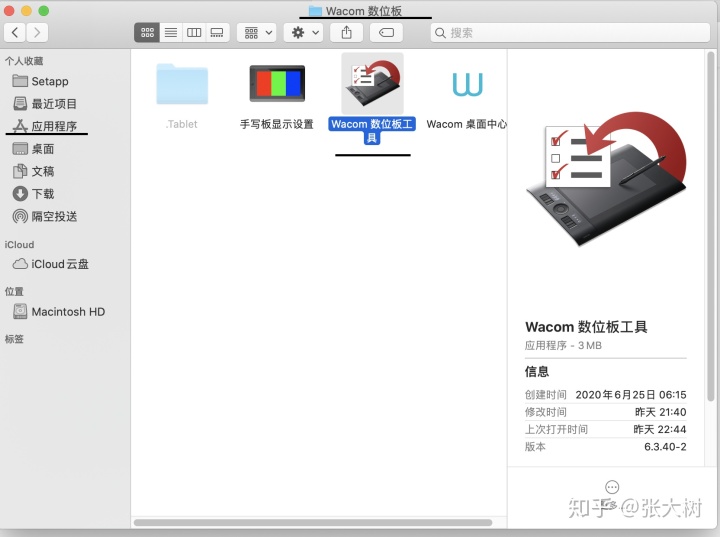
Task: Select Macintosh HD in the sidebar
Action: tap(59, 311)
